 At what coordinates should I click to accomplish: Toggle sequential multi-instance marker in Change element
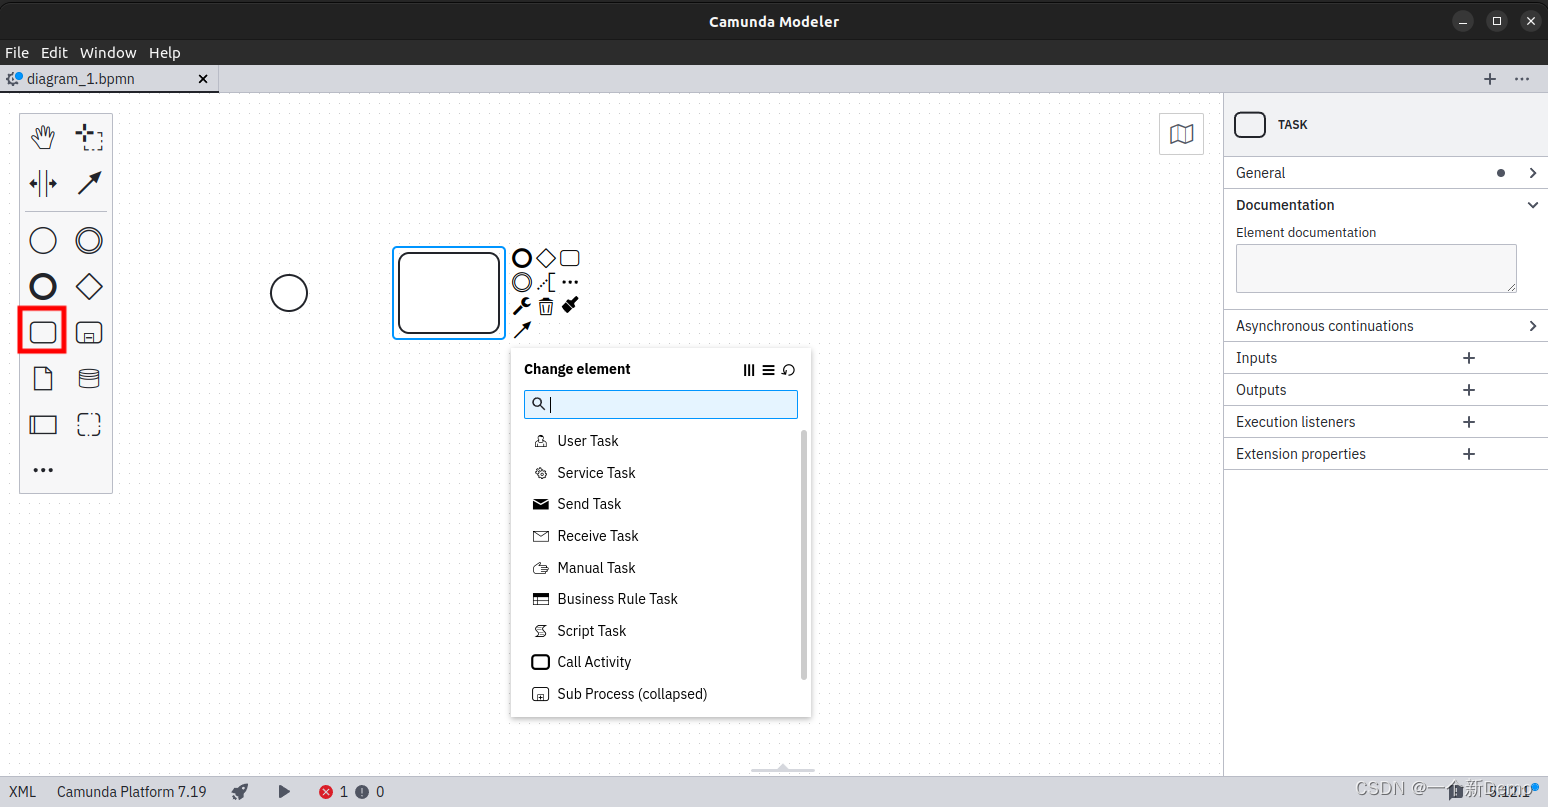768,370
